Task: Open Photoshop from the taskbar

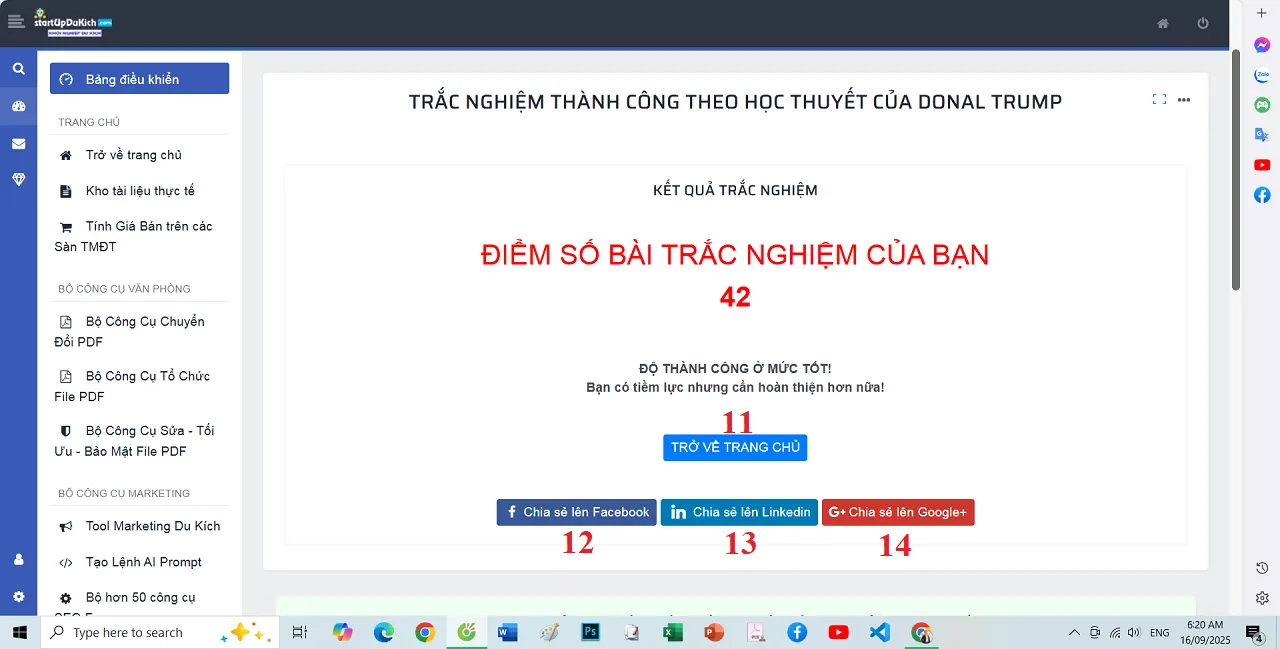Action: click(x=590, y=632)
